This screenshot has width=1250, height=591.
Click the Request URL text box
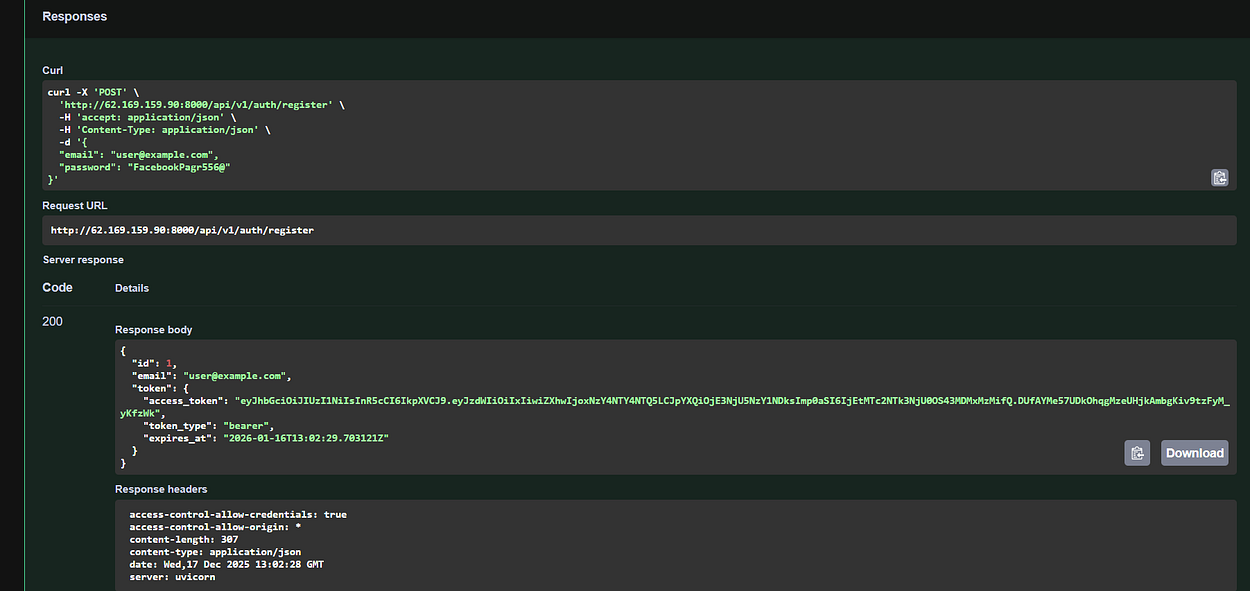(x=638, y=230)
